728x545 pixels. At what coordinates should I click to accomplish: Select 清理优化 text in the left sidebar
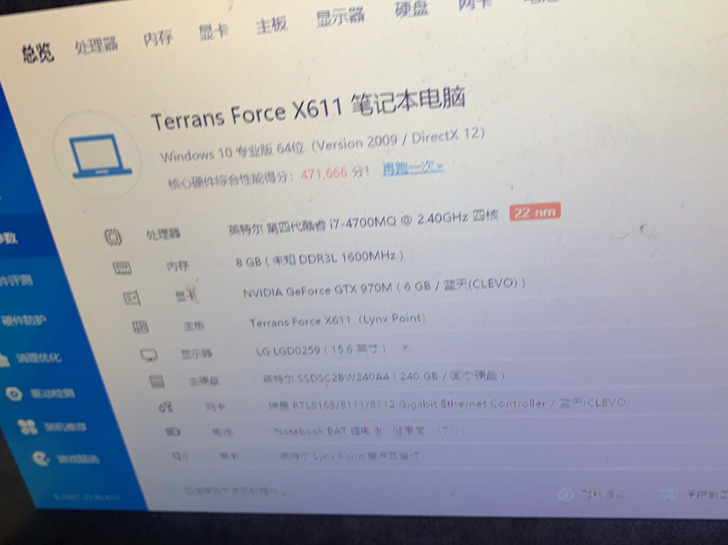click(x=39, y=357)
